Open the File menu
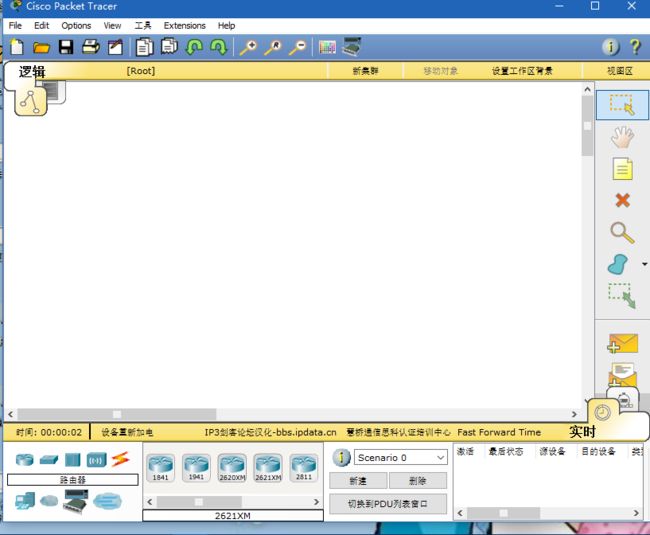The height and width of the screenshot is (535, 650). 15,26
